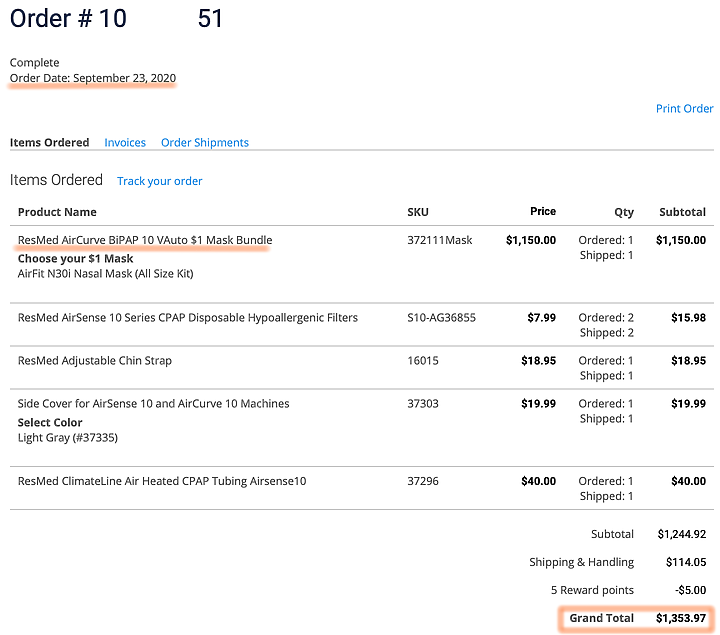Open the Order Shipments tab

[205, 143]
